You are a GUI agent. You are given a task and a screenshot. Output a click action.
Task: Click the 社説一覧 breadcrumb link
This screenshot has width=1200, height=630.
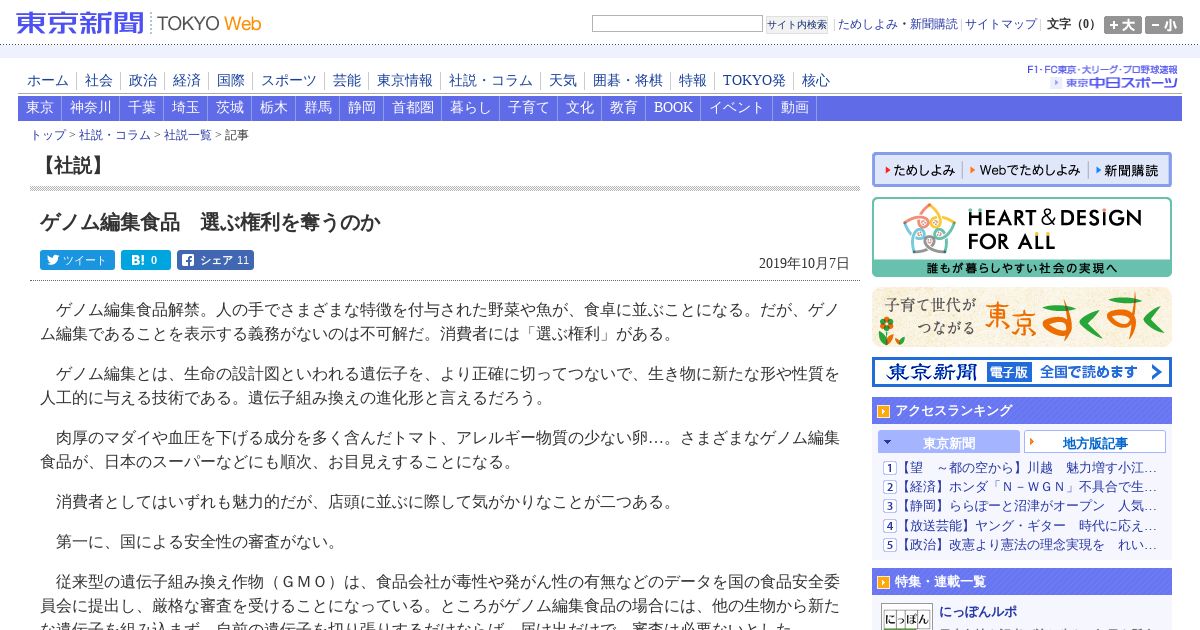click(x=188, y=135)
